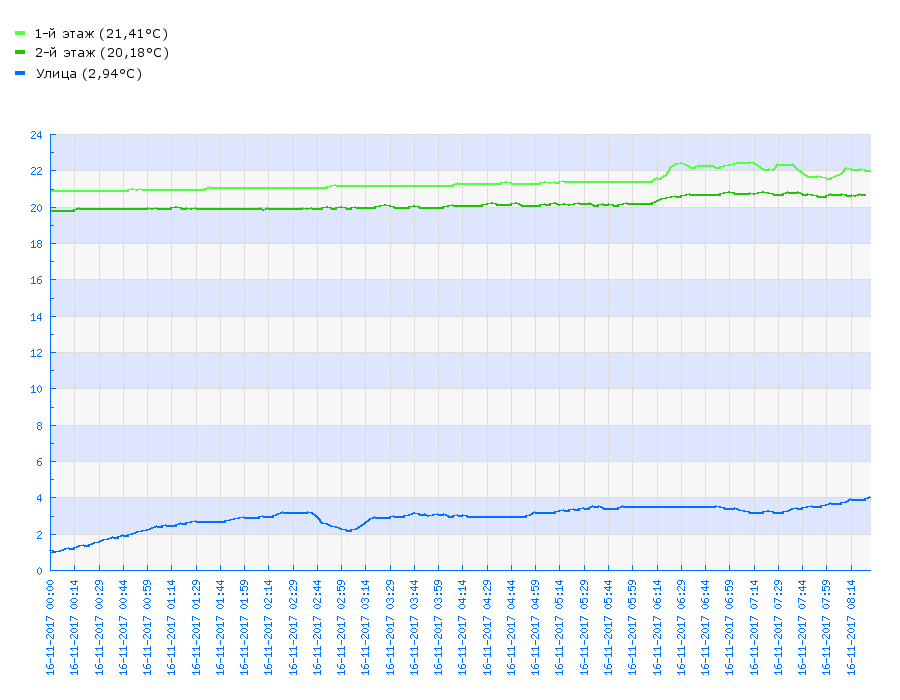This screenshot has height=700, width=900.
Task: Click the y-axis label 6
Action: 40,462
